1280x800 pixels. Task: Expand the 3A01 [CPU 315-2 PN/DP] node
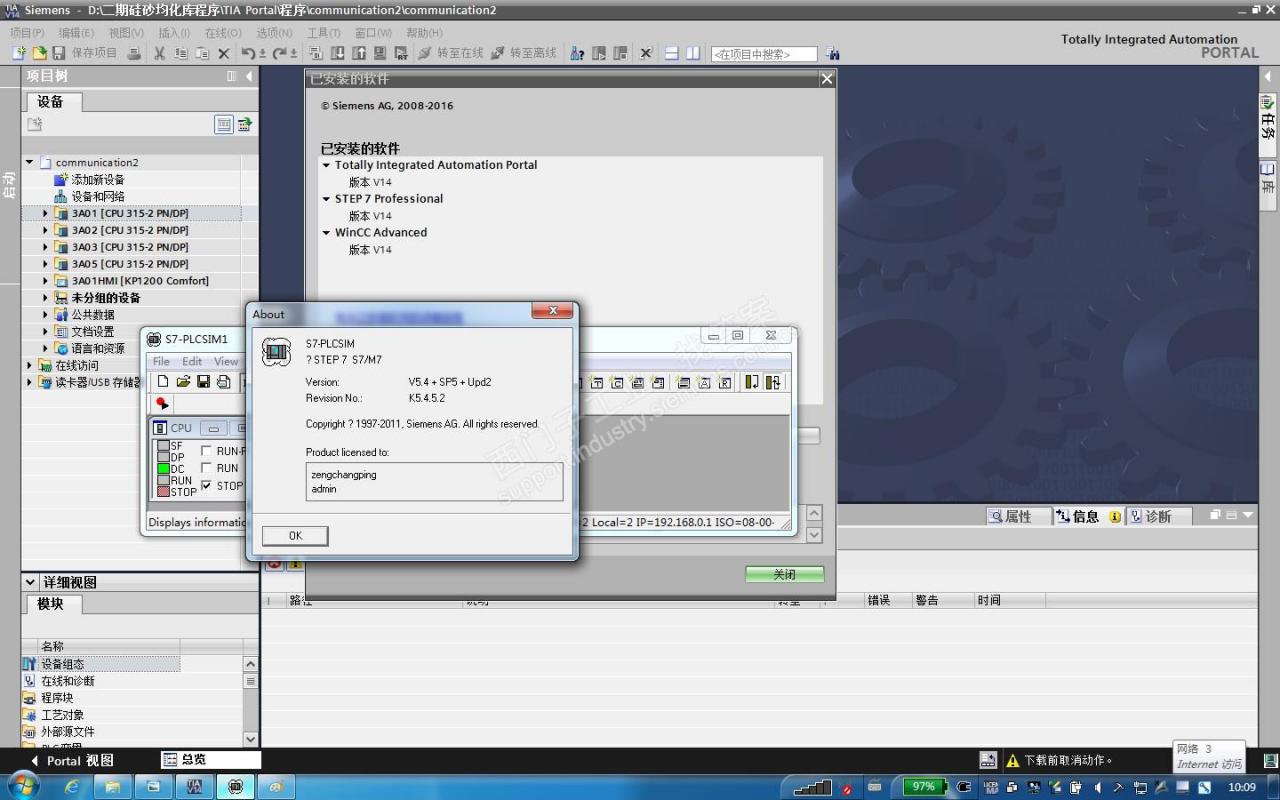pyautogui.click(x=45, y=213)
